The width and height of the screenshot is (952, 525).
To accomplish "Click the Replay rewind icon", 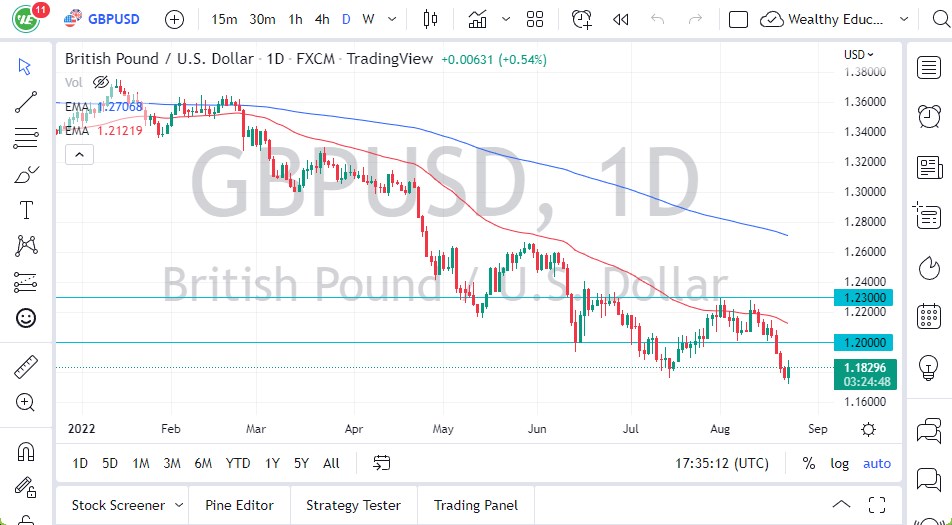I will click(621, 19).
